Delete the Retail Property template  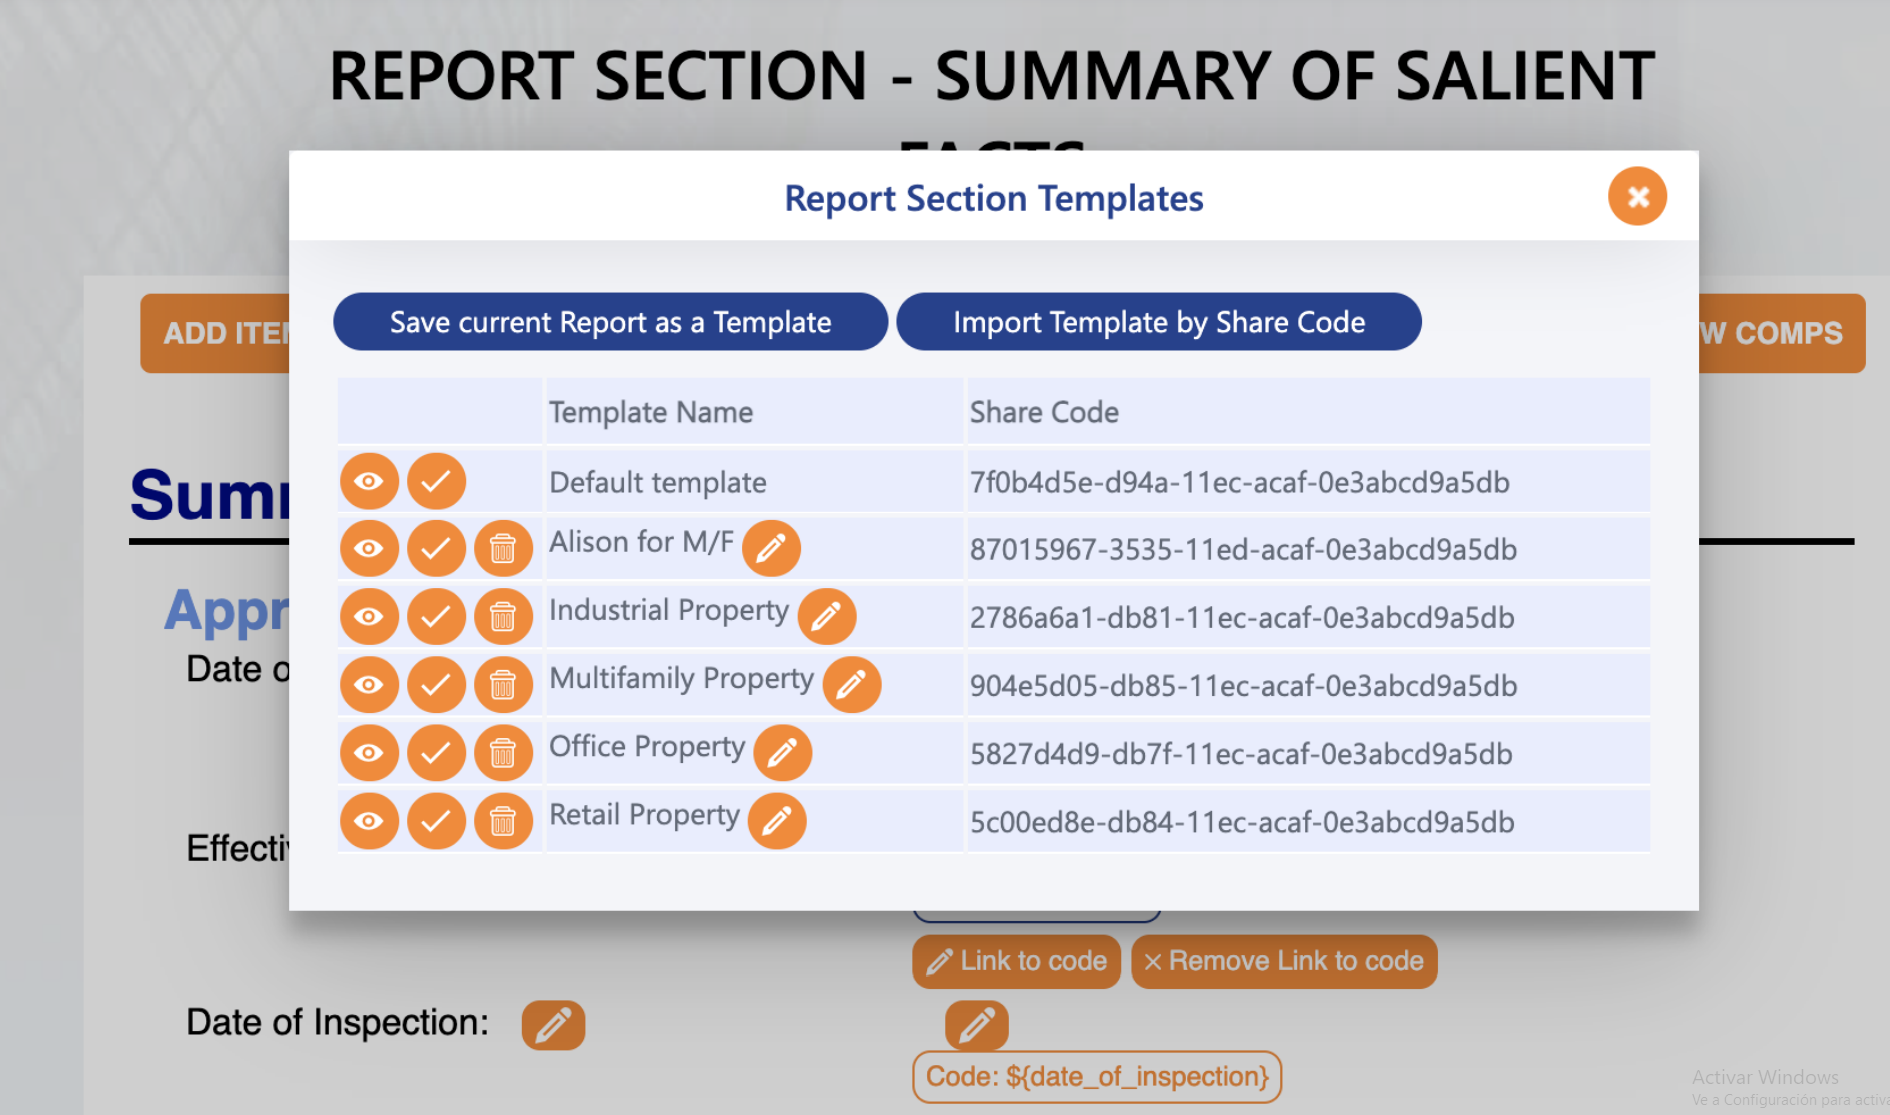503,821
